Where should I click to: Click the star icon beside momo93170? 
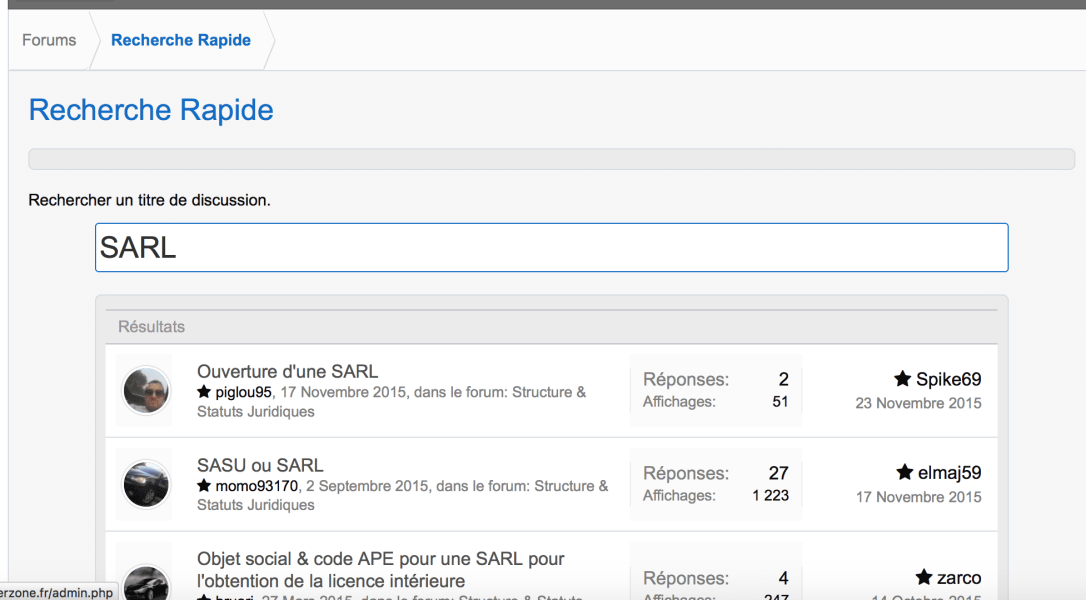coord(204,486)
